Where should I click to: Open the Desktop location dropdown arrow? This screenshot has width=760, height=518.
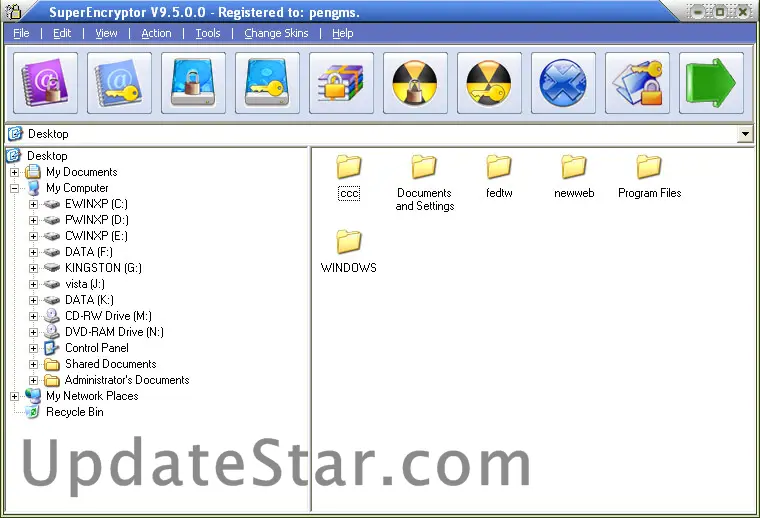pyautogui.click(x=745, y=134)
